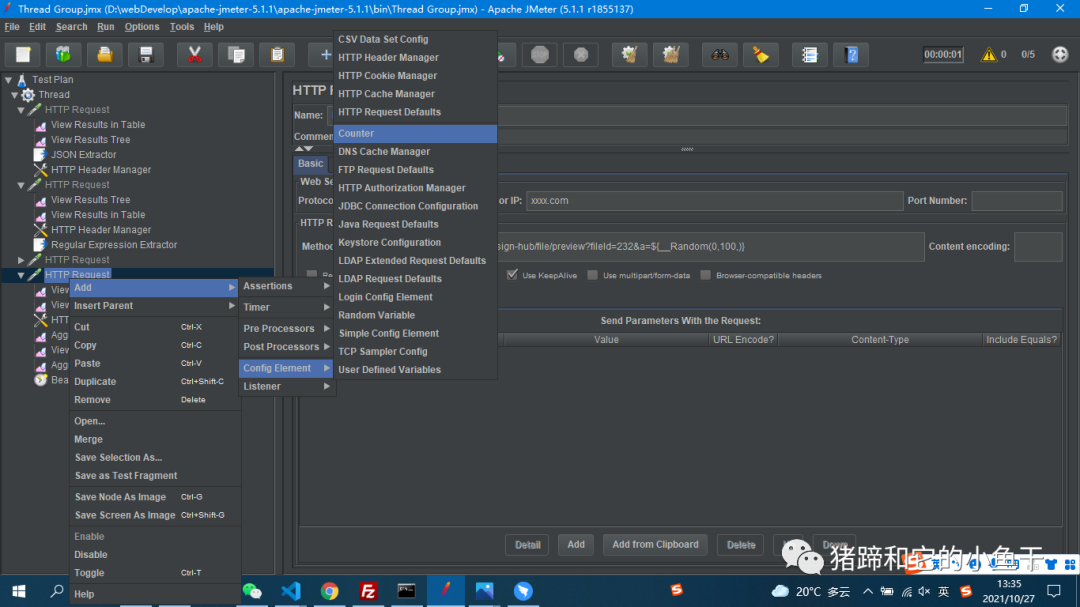Click Add from Clipboard button
Image resolution: width=1080 pixels, height=607 pixels.
point(655,545)
